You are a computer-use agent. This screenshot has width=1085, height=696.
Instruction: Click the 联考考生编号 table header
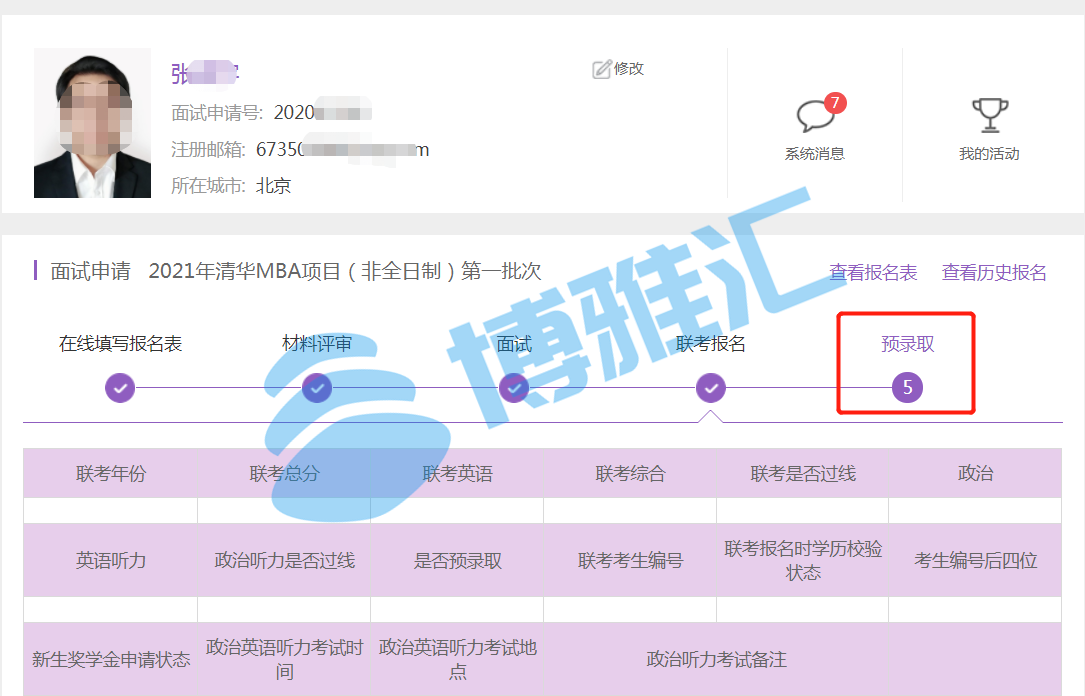point(630,560)
